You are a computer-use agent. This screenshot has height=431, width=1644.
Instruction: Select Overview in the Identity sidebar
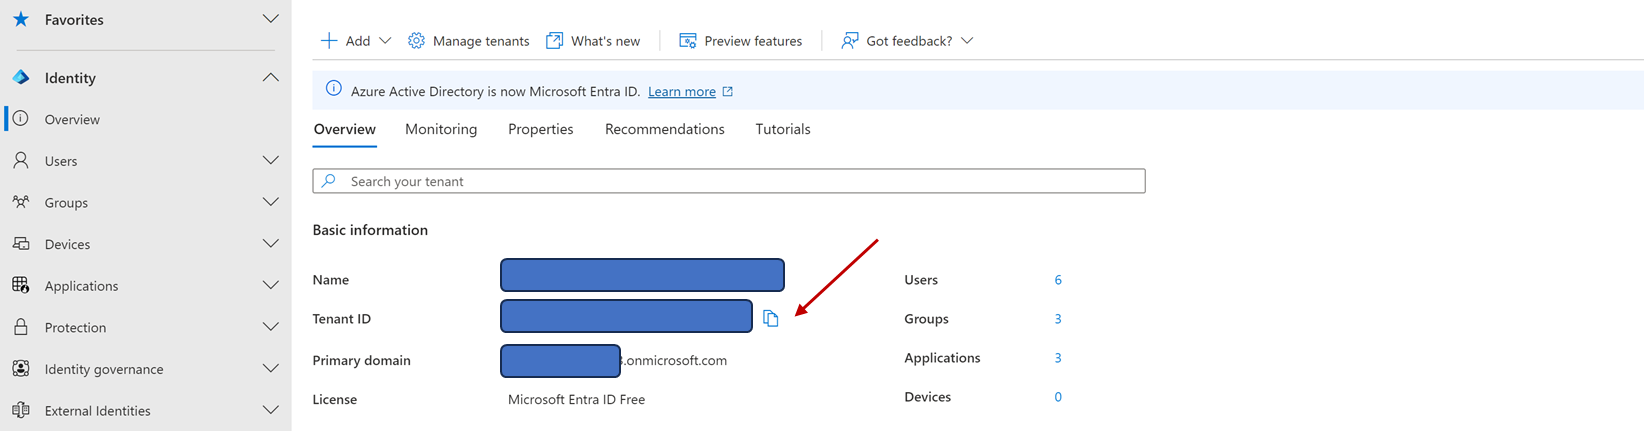pyautogui.click(x=72, y=119)
